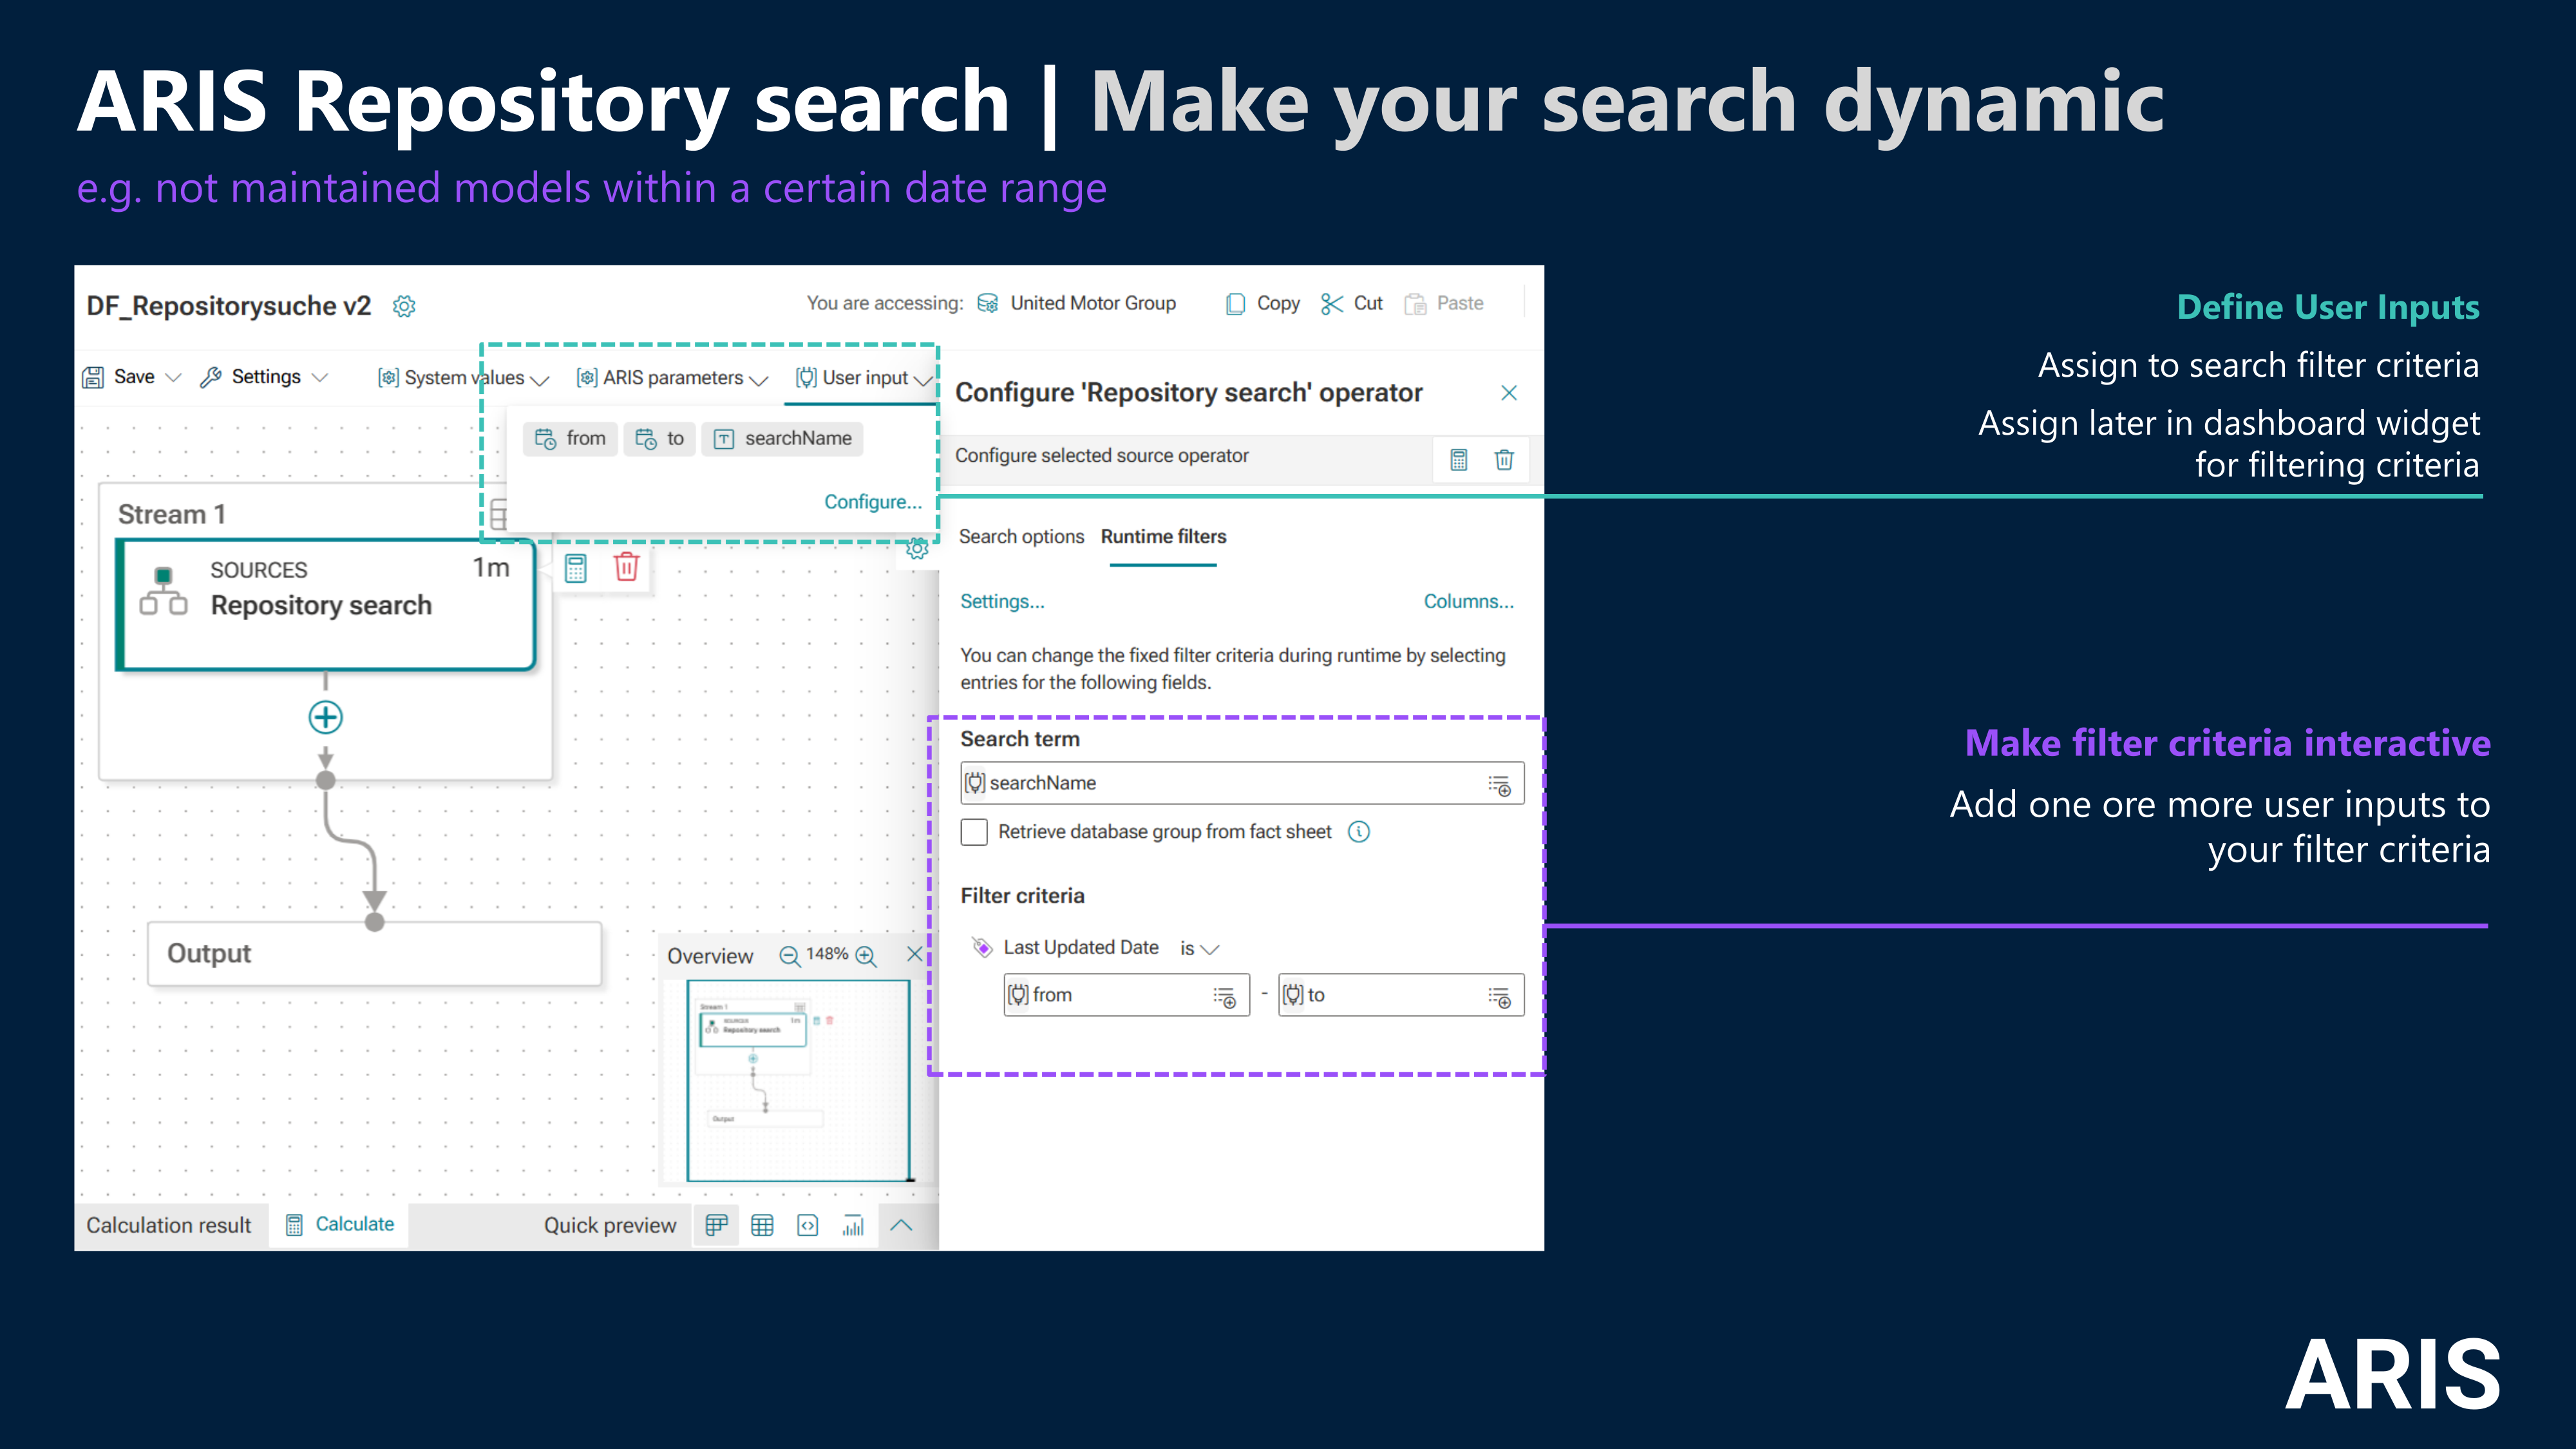Open the System values dropdown
The image size is (2576, 1449).
pyautogui.click(x=463, y=378)
